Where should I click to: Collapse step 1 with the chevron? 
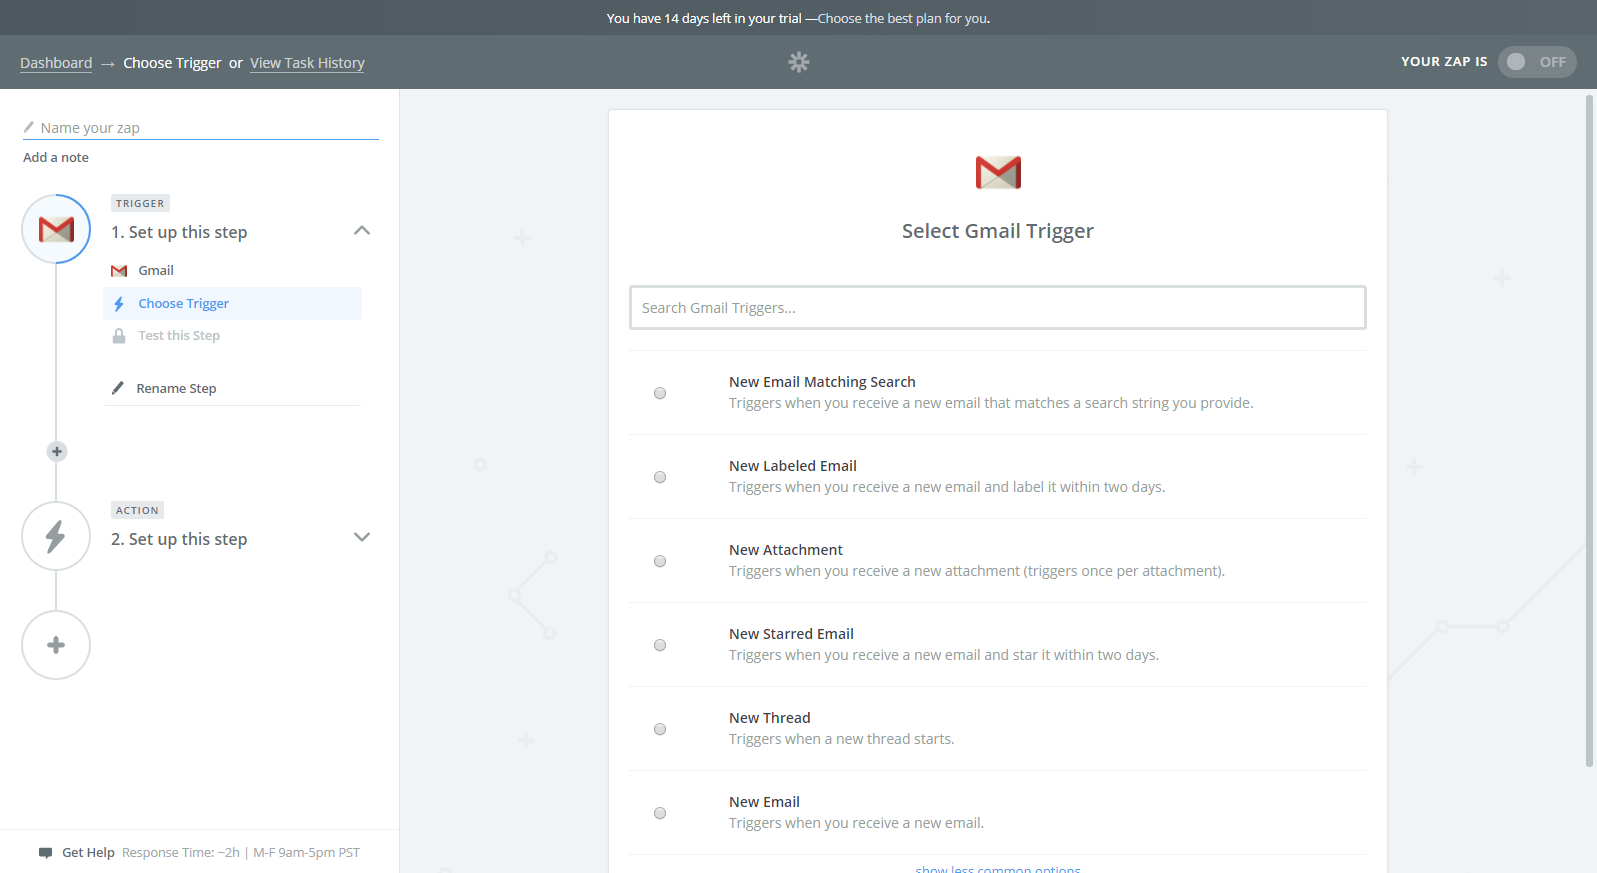click(x=362, y=231)
